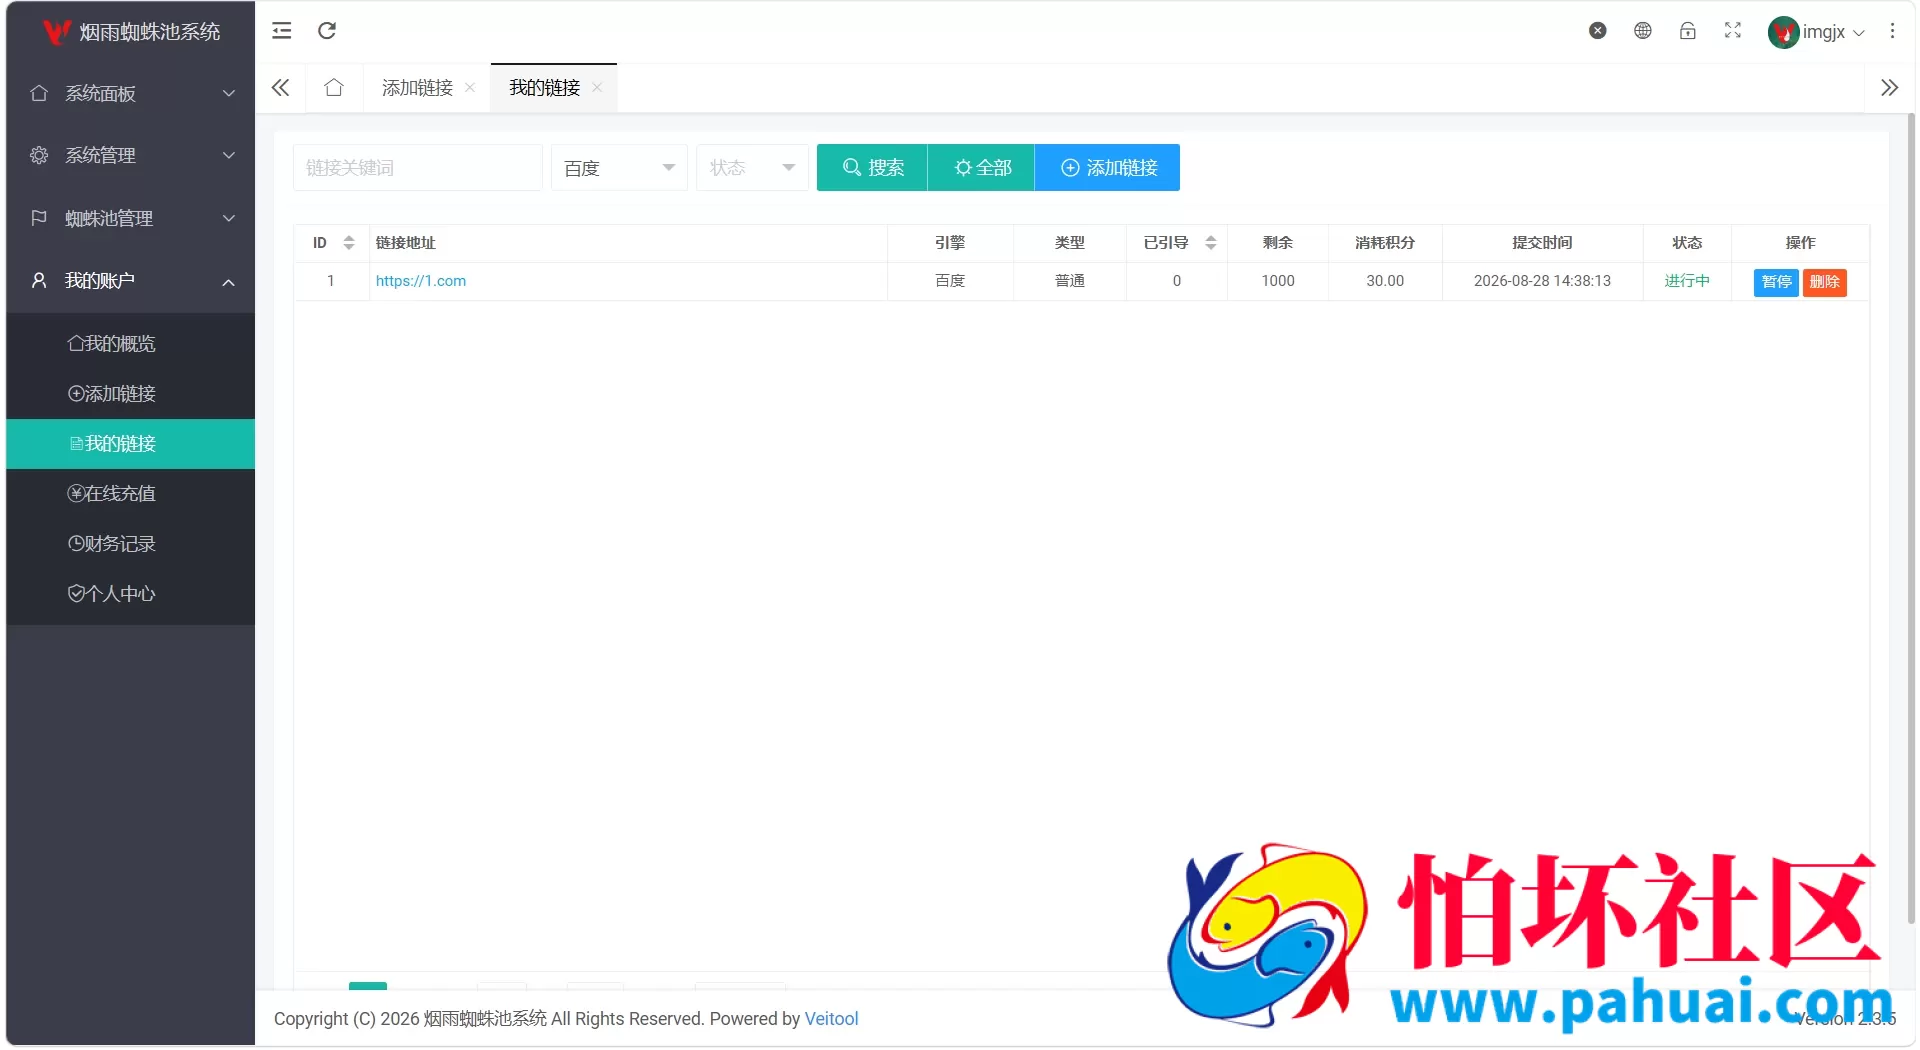
Task: Sort the table by ID column
Action: coord(349,243)
